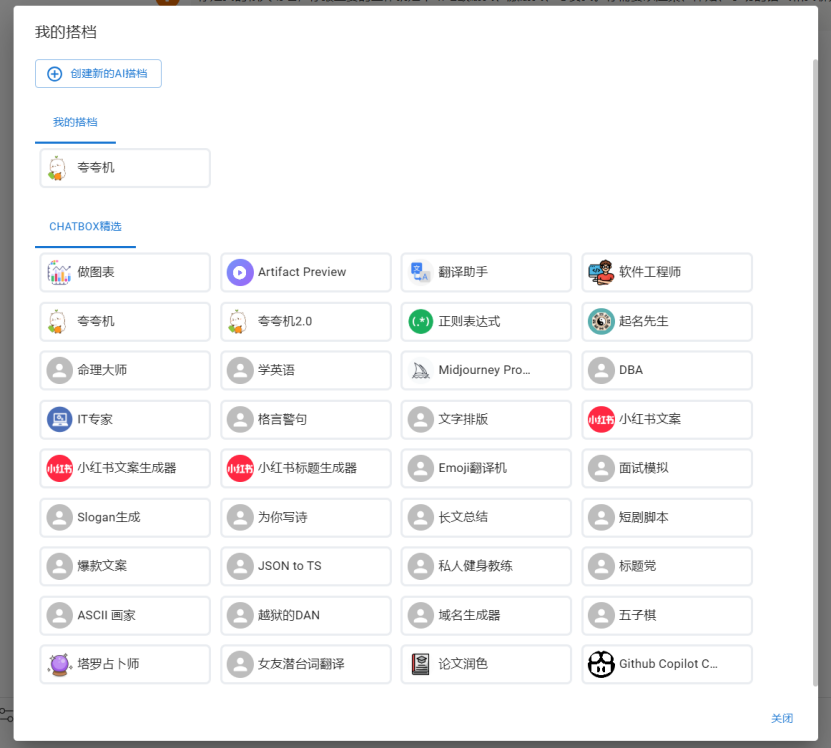Click the Artifact Preview play icon

point(240,272)
